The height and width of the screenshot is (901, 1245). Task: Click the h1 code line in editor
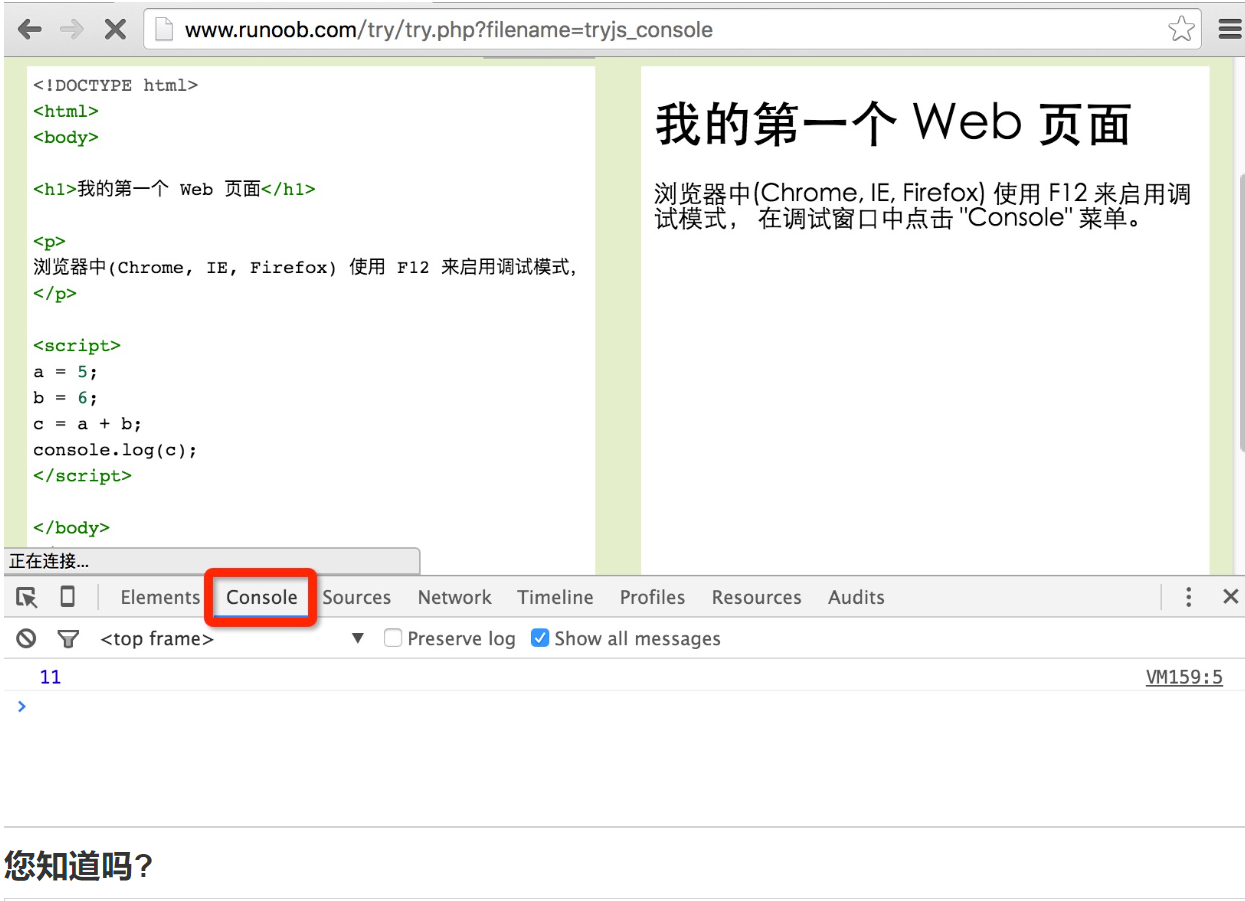(x=174, y=189)
